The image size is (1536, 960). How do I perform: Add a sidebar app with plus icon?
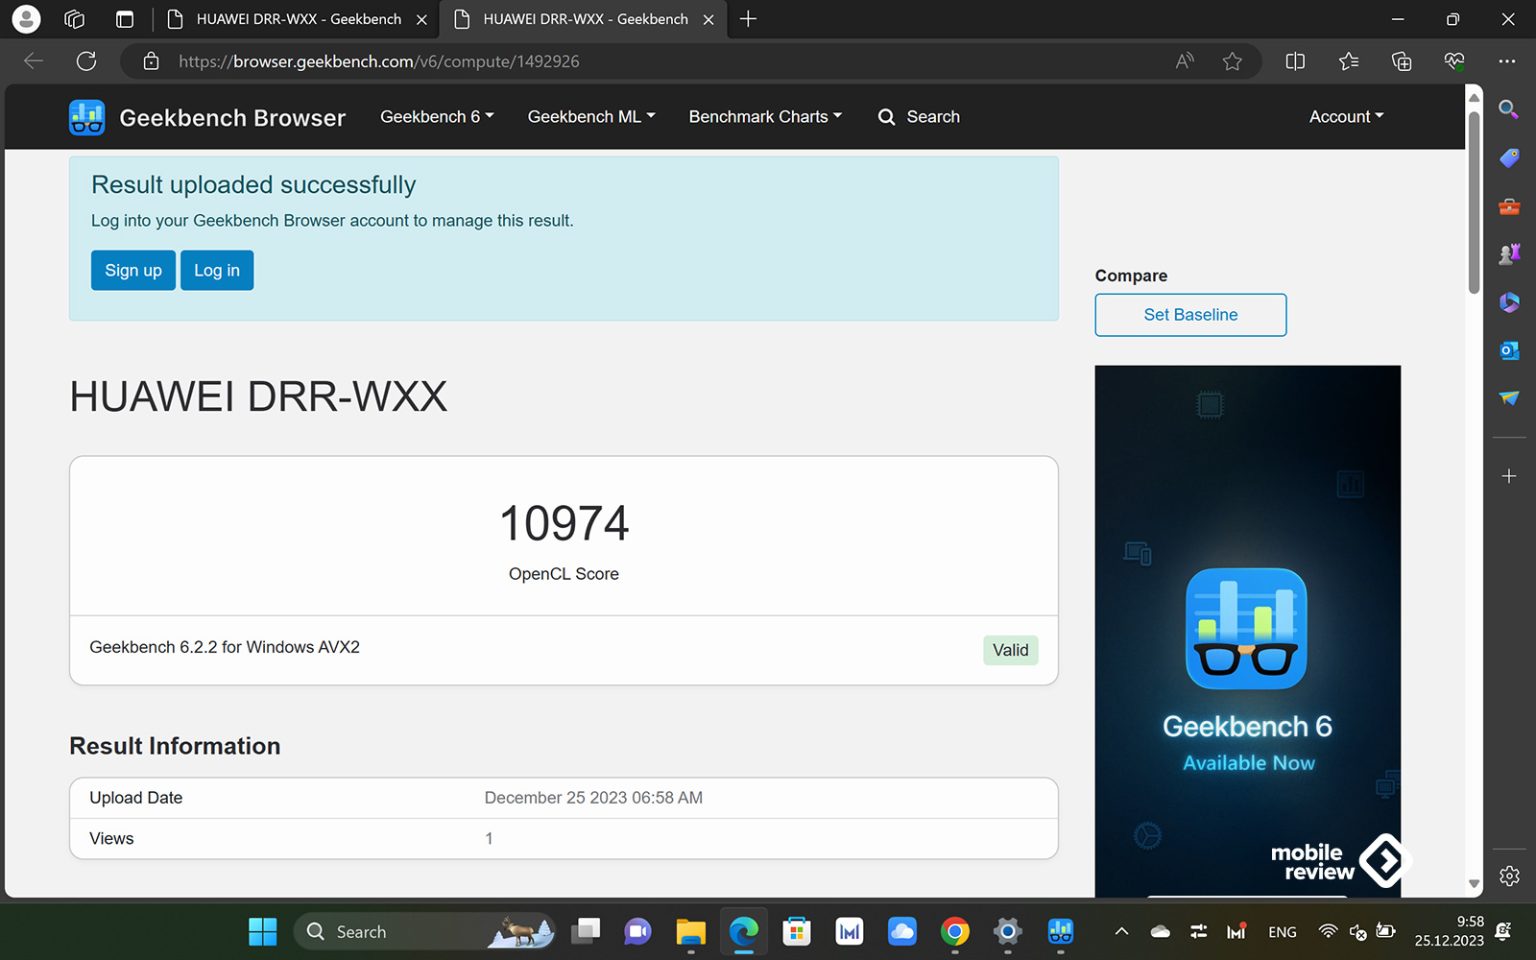(1509, 476)
